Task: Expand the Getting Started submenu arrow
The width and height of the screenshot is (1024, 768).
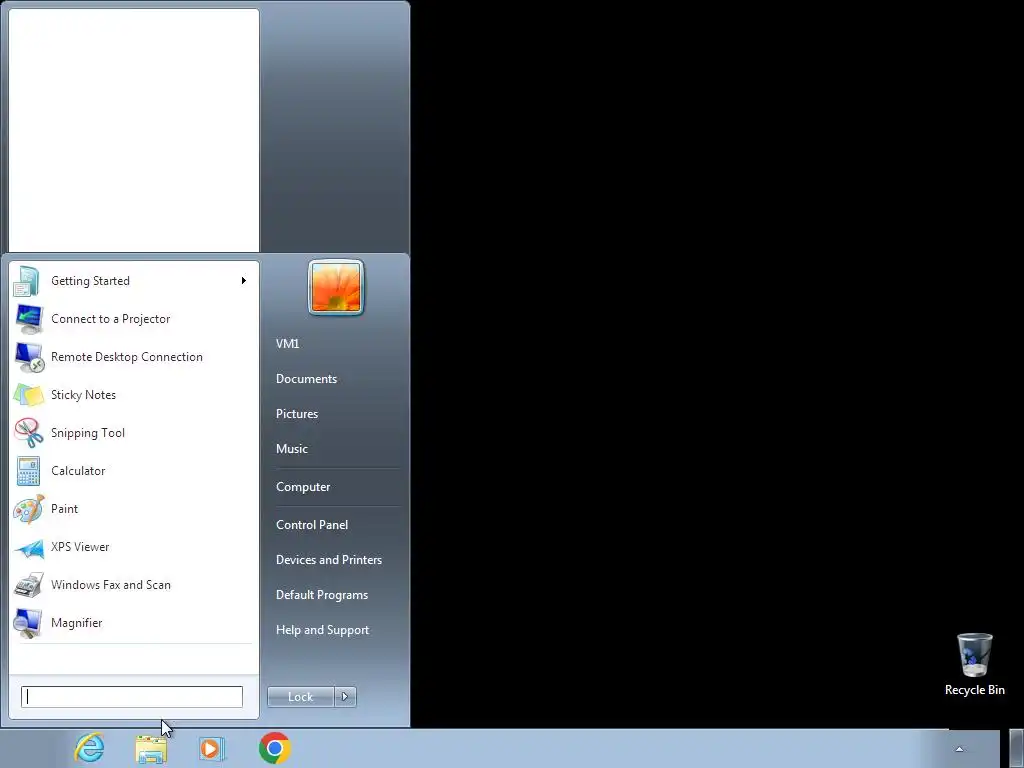Action: coord(244,281)
